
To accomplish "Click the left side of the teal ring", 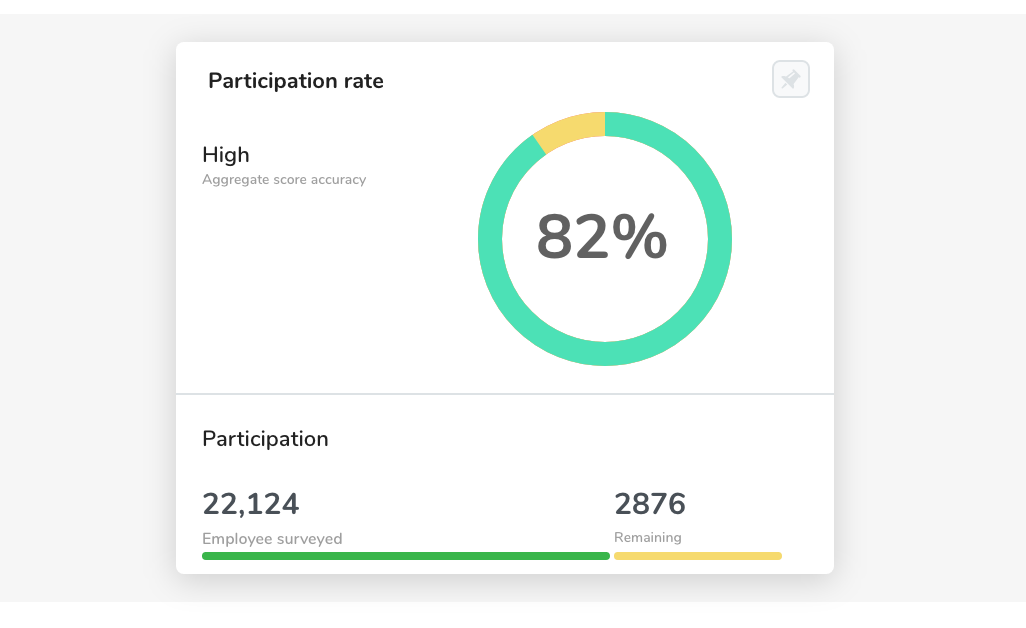I will [490, 239].
